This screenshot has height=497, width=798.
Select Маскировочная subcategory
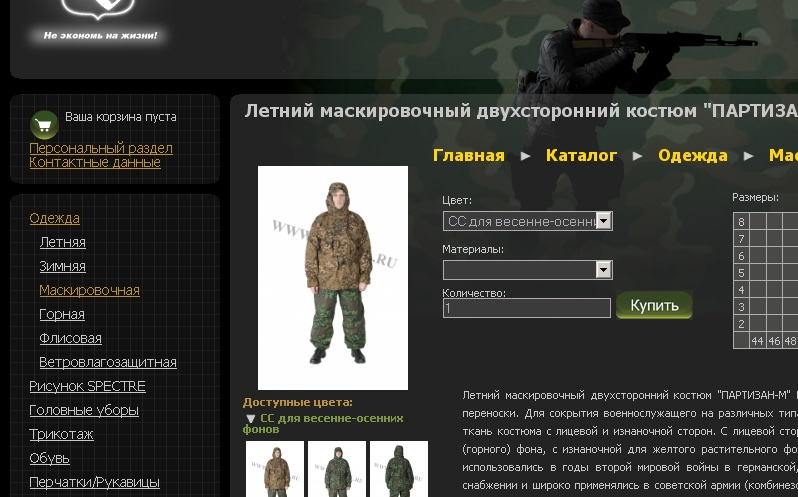pos(90,290)
